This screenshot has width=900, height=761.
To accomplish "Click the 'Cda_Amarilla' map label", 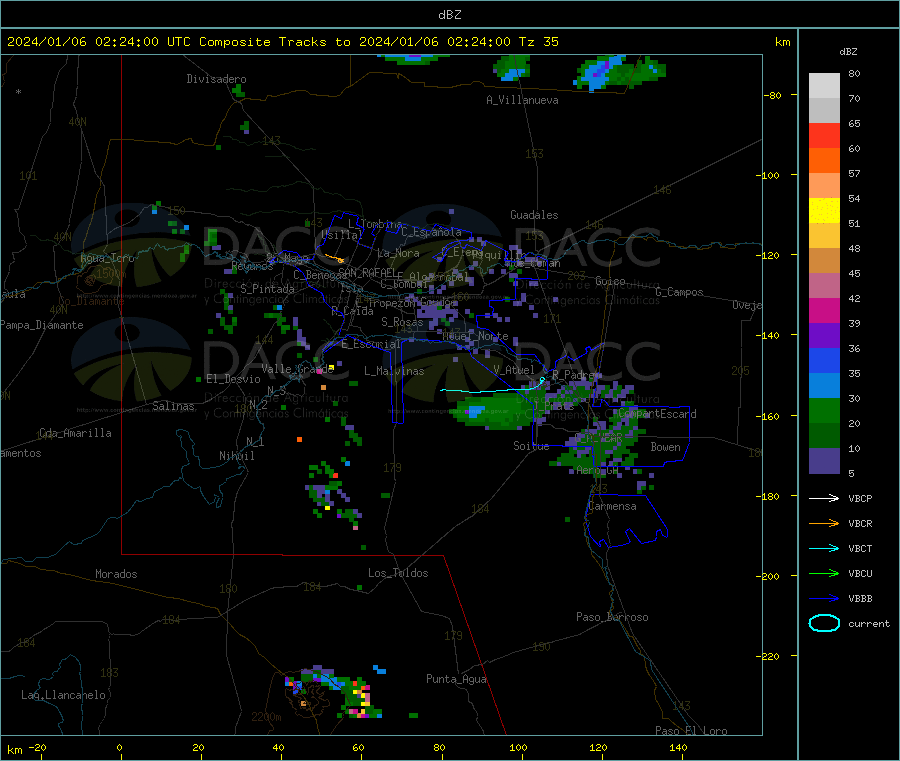I will click(75, 433).
